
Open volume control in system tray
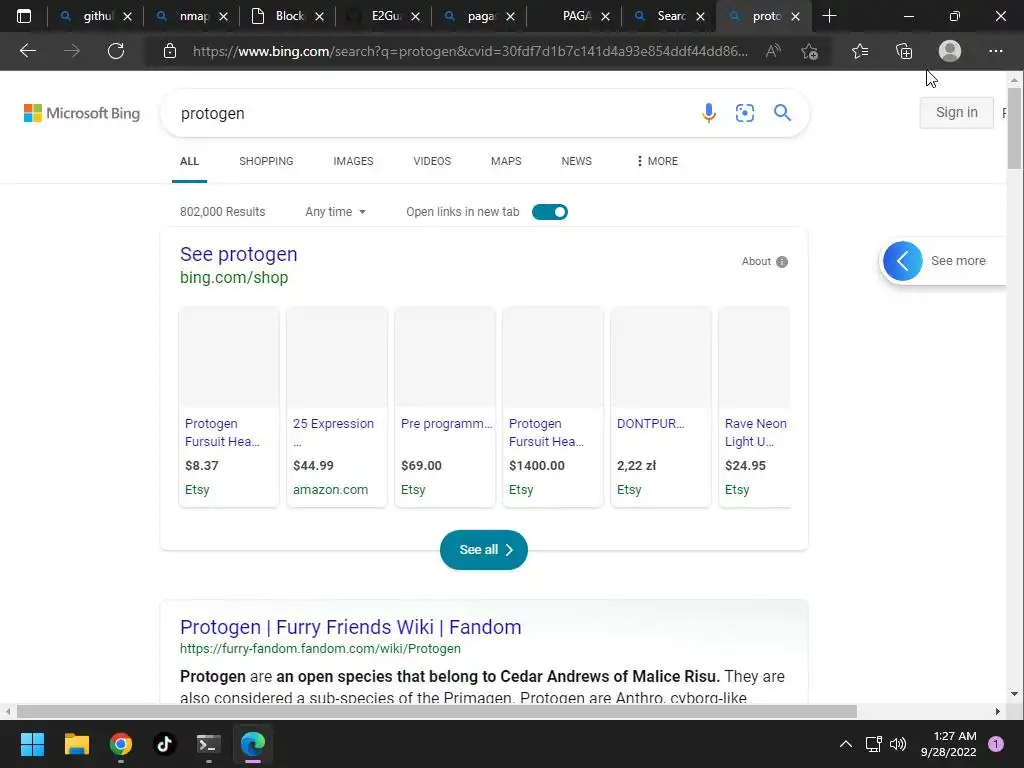[x=898, y=744]
